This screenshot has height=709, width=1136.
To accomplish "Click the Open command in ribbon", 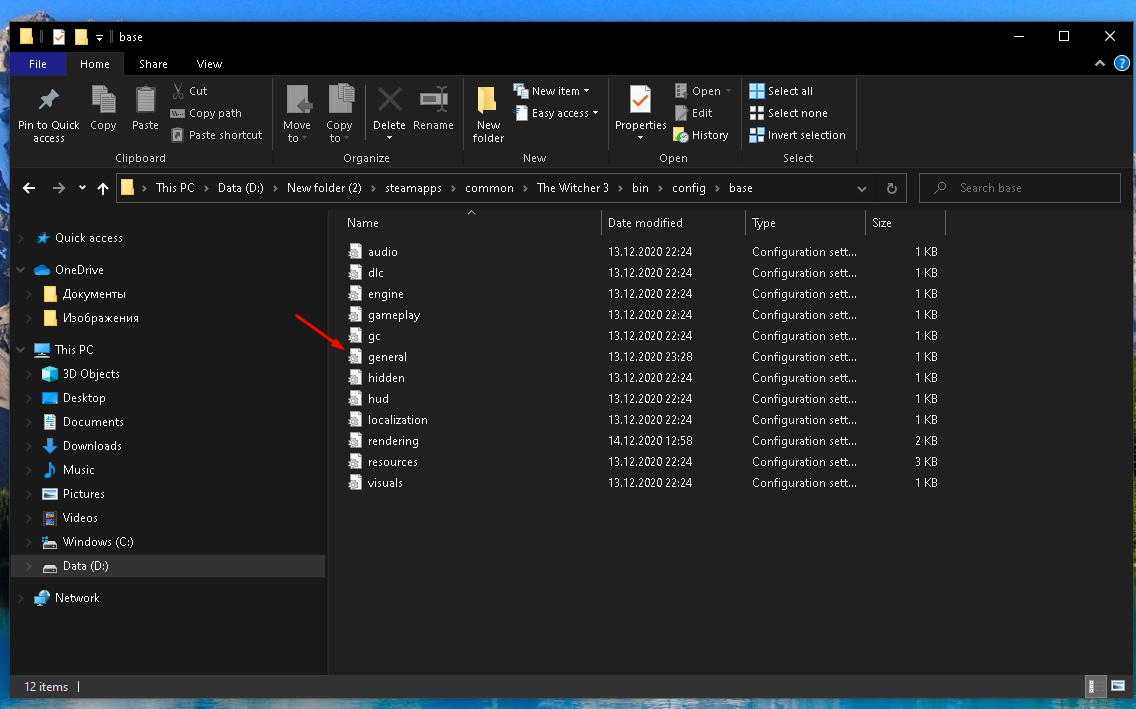I will [x=702, y=91].
